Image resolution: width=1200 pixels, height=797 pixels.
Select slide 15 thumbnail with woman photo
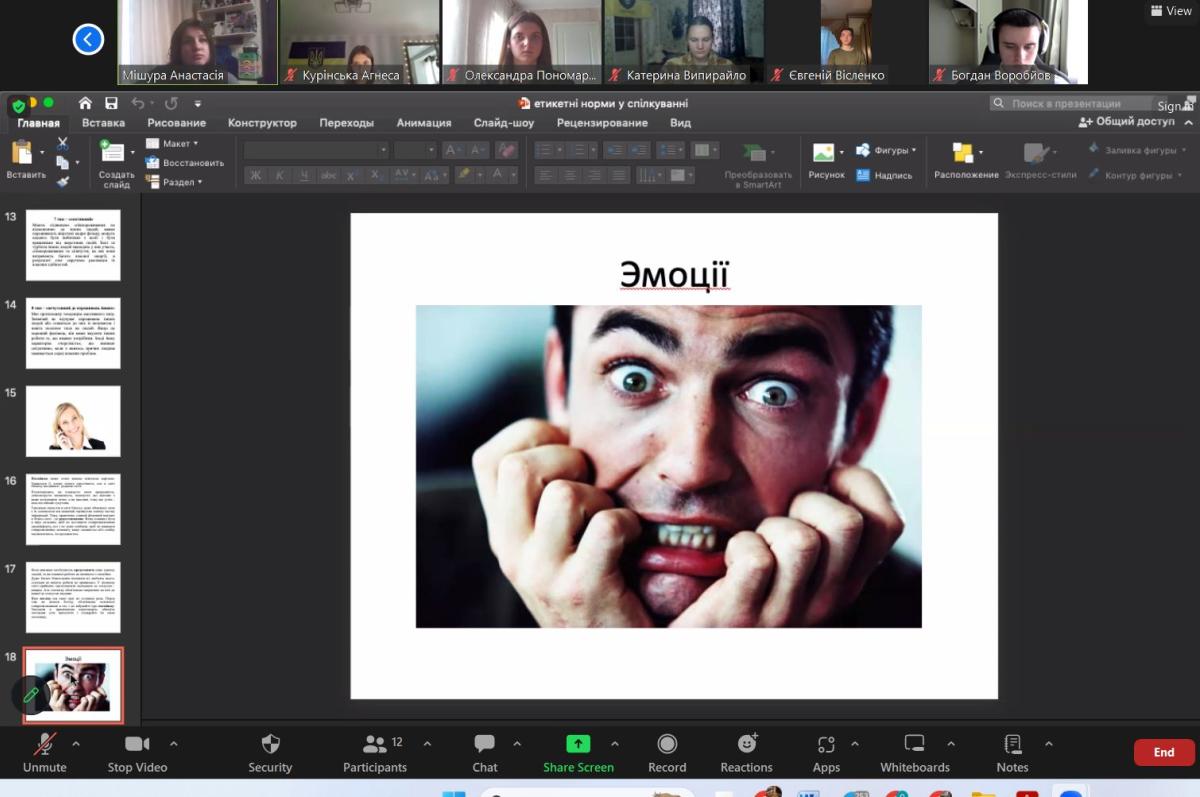point(73,421)
